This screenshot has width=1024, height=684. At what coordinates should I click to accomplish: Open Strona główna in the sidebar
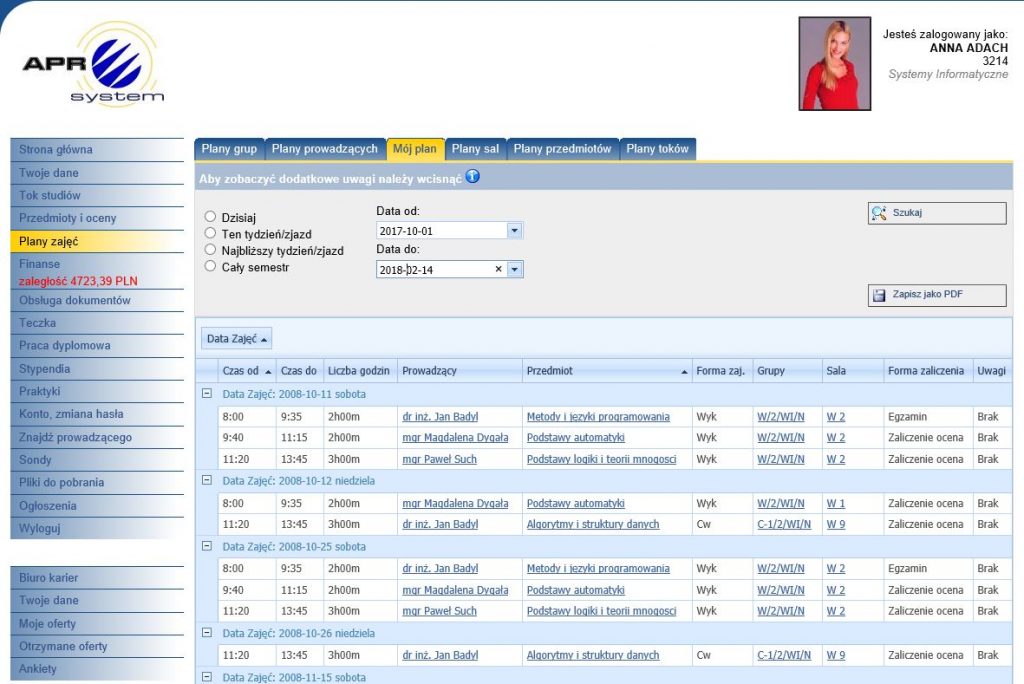click(x=97, y=150)
